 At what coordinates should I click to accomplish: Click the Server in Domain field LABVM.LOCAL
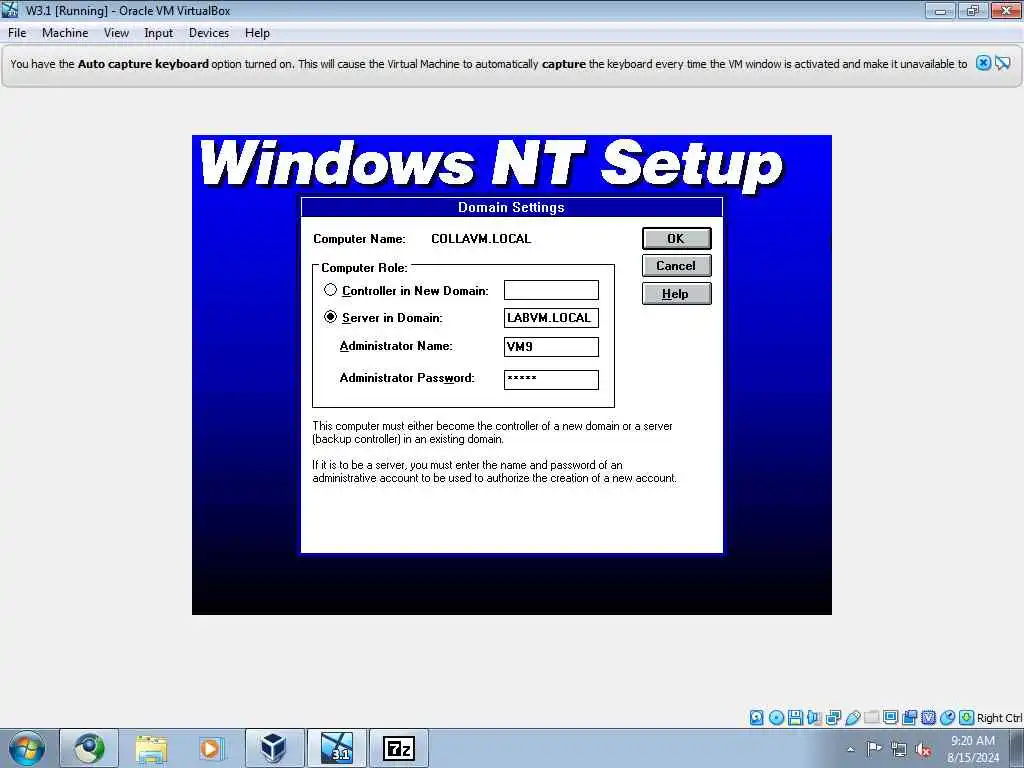click(x=551, y=318)
